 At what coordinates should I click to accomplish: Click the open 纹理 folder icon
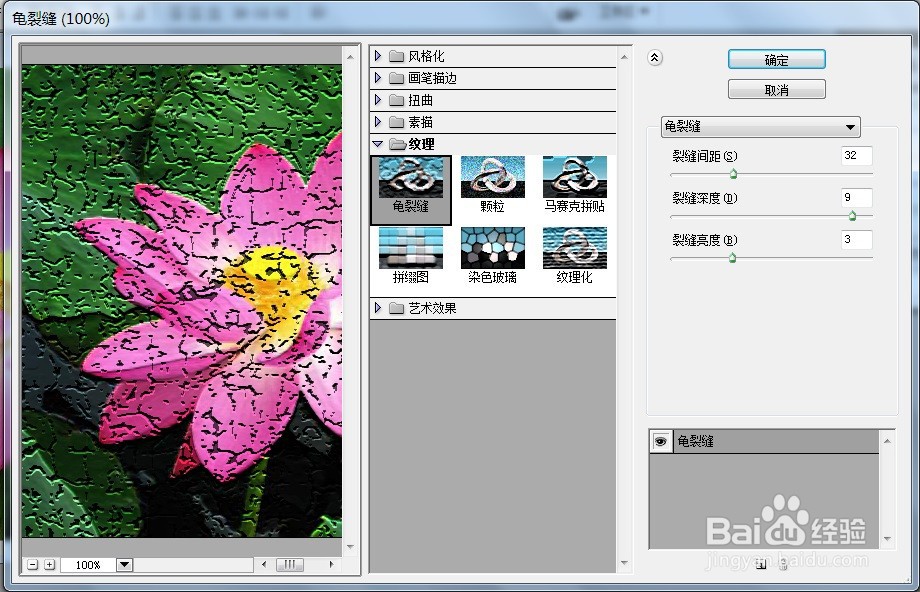397,144
